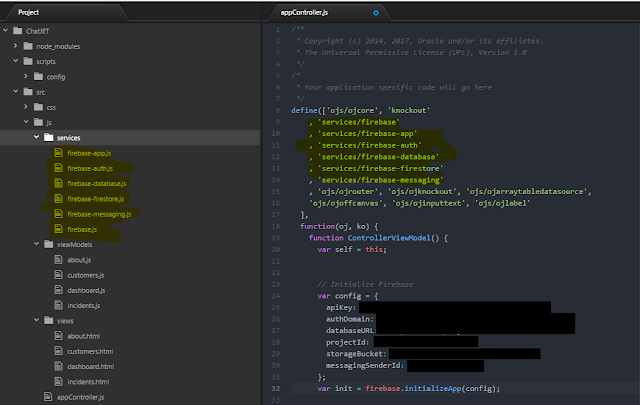Click line number 32 in gutter
Viewport: 640px width, 405px height.
coord(276,388)
